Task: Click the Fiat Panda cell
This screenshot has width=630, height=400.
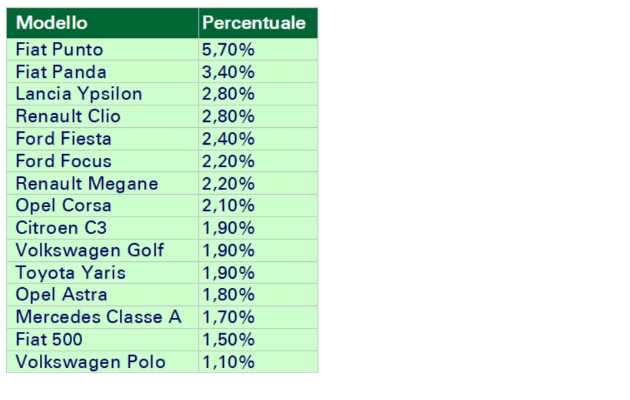Action: click(101, 72)
